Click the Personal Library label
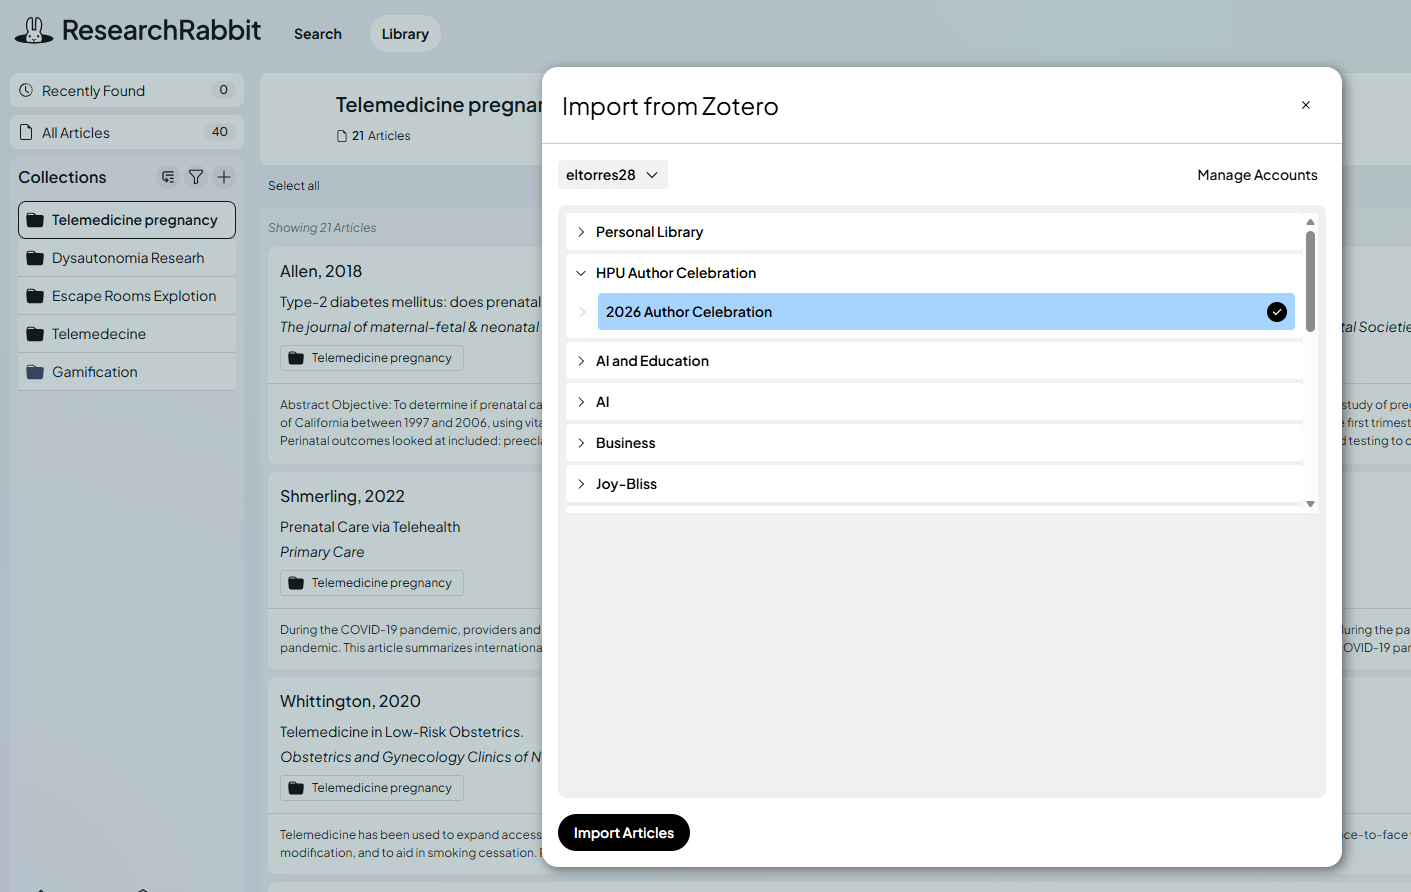This screenshot has height=892, width=1411. pyautogui.click(x=649, y=232)
